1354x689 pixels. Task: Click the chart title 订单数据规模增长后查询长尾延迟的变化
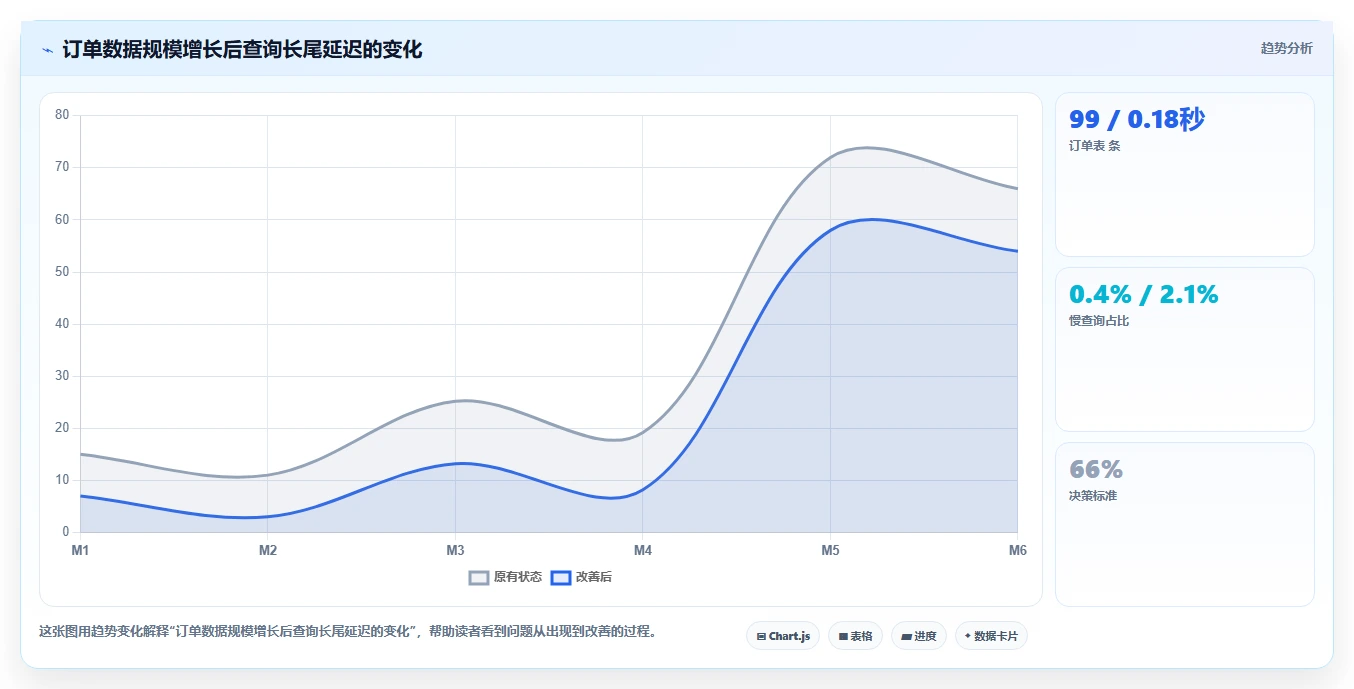[x=242, y=49]
